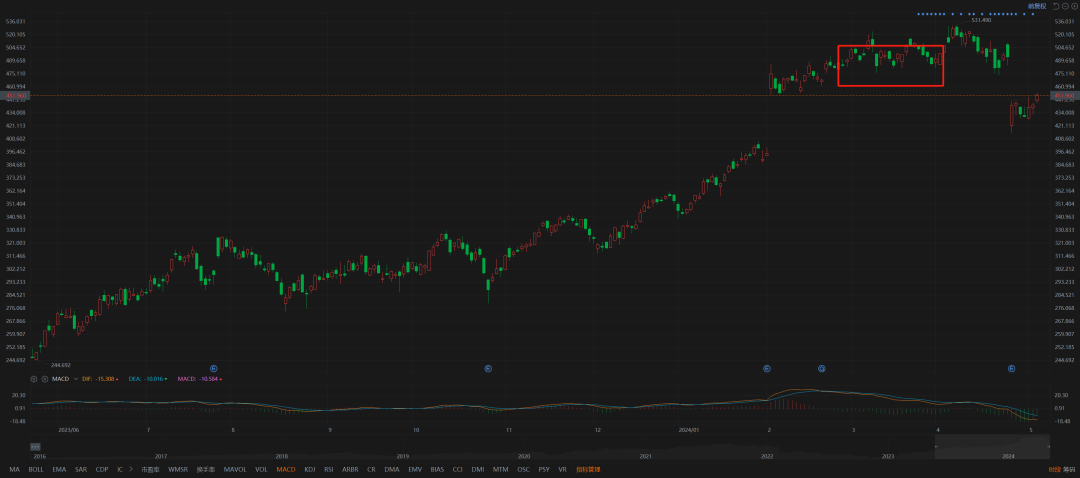
Task: Click the MACD panel settings icon
Action: coord(33,379)
